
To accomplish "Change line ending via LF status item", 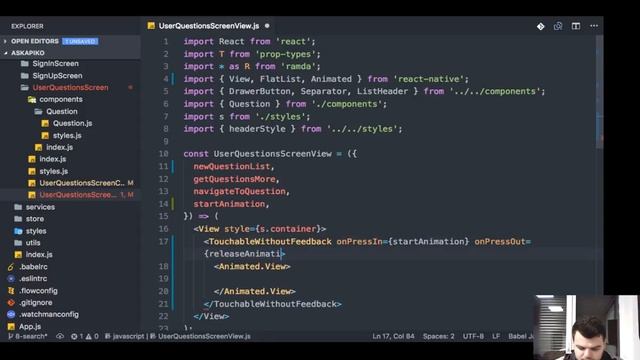I will pyautogui.click(x=496, y=336).
